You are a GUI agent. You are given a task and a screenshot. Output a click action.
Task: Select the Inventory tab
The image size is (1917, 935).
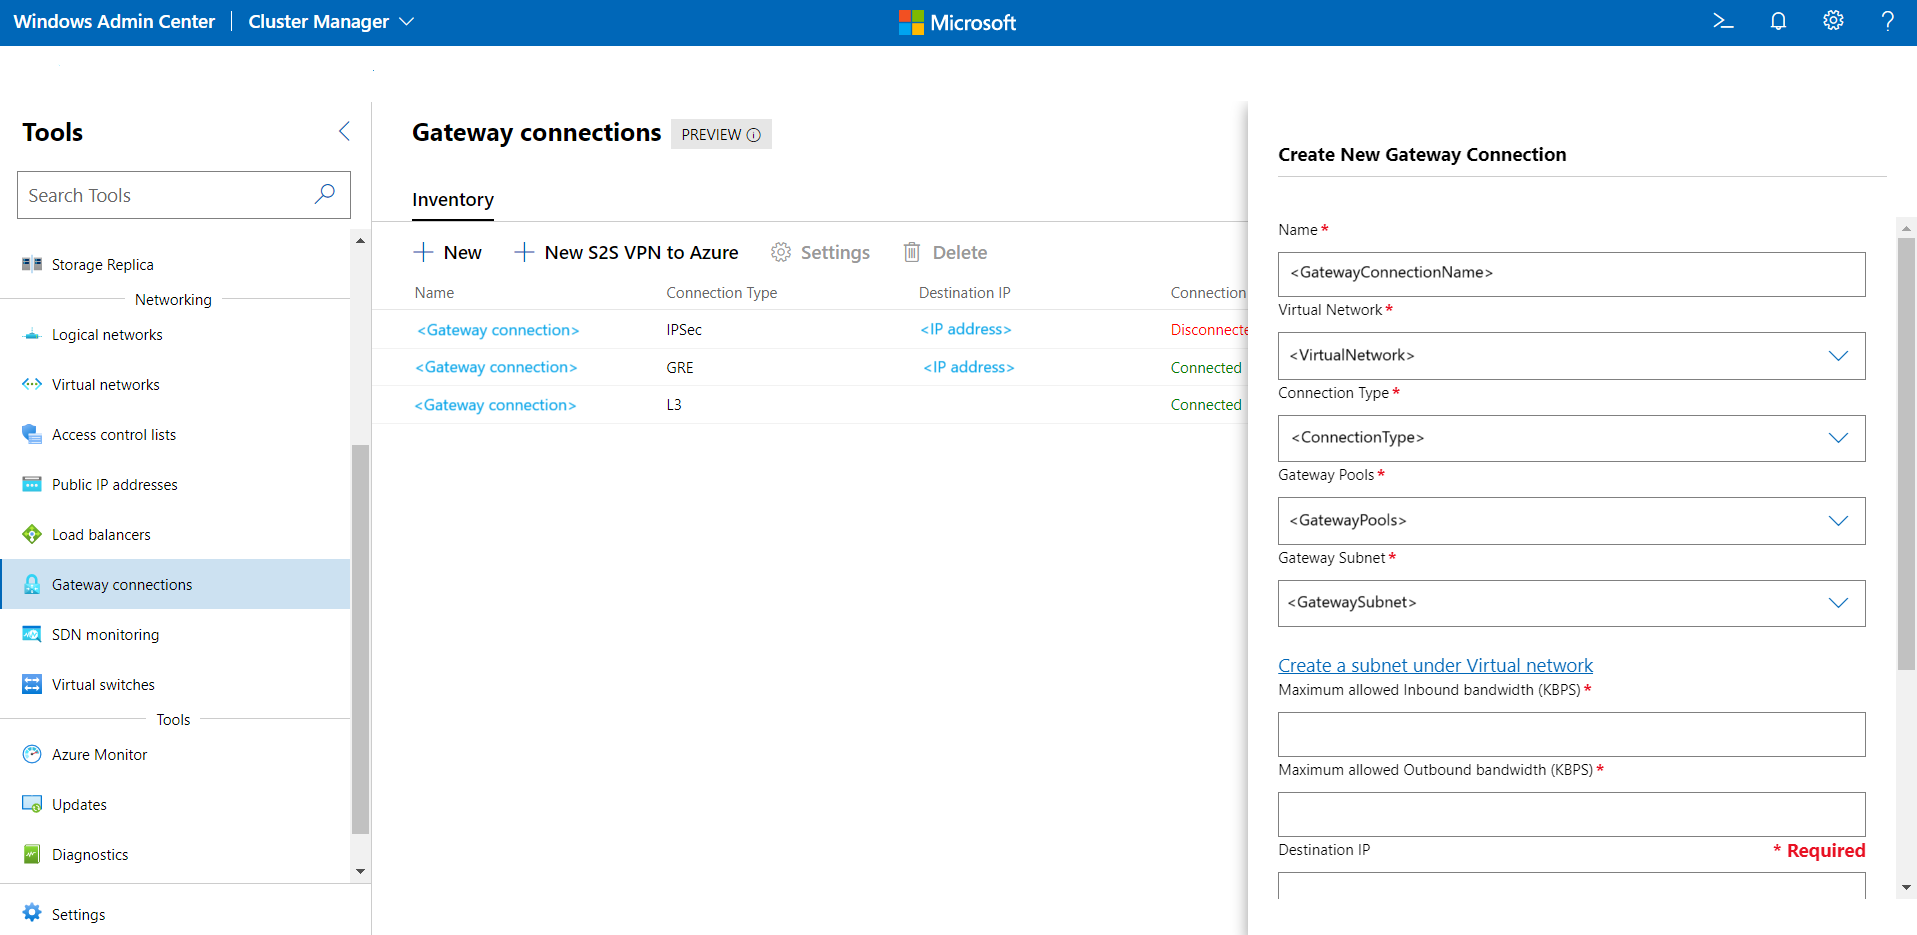click(453, 200)
